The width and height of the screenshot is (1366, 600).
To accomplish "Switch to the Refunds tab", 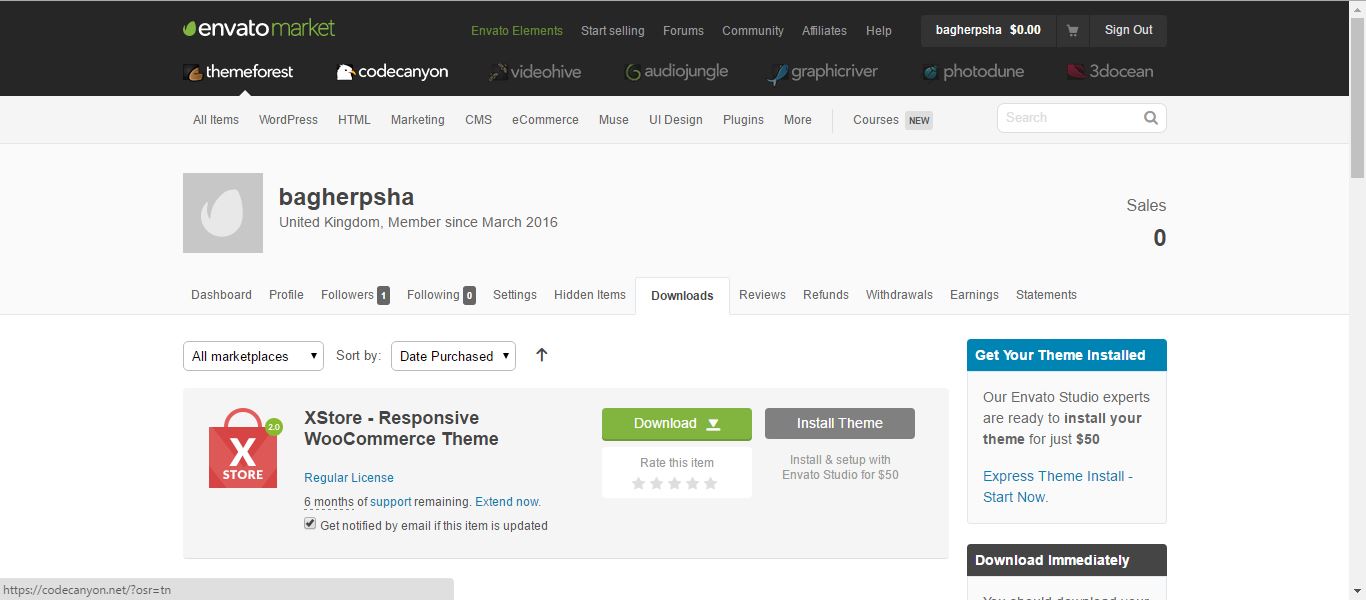I will click(x=826, y=295).
